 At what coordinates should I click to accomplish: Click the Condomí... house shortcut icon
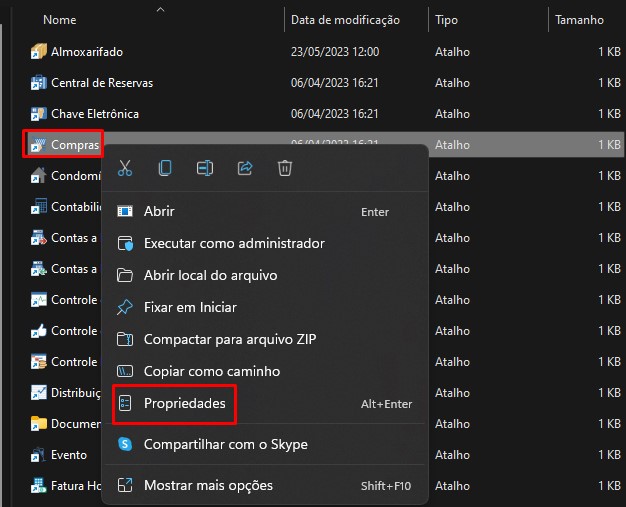39,176
